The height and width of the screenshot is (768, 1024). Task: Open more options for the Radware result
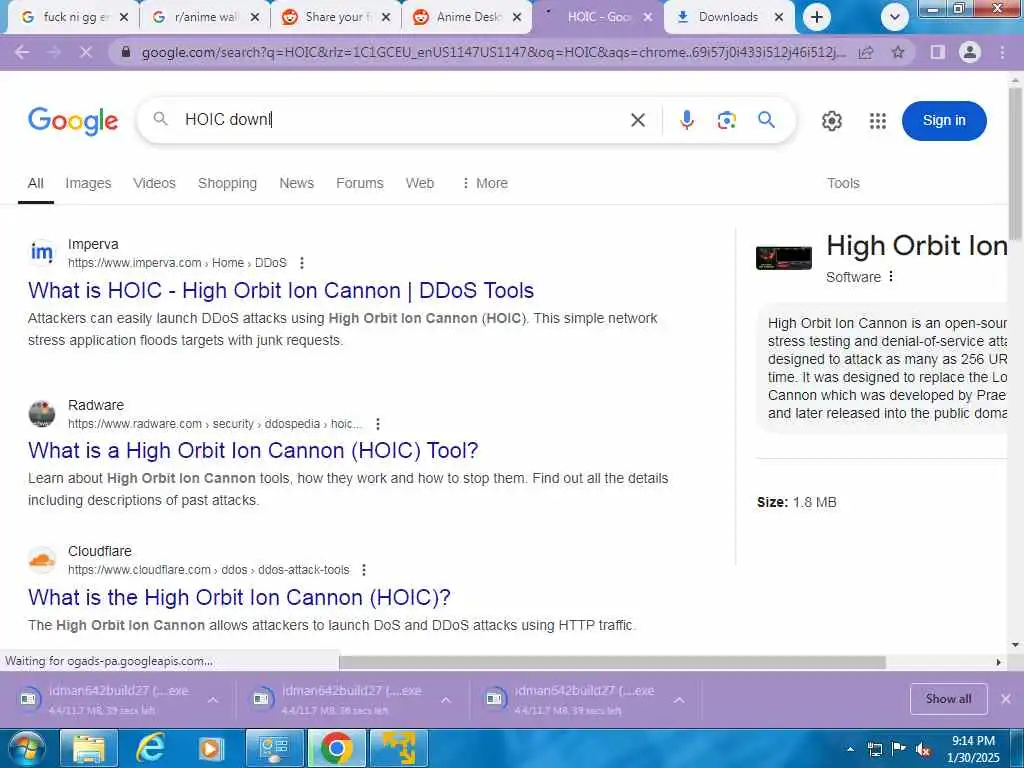pyautogui.click(x=377, y=424)
